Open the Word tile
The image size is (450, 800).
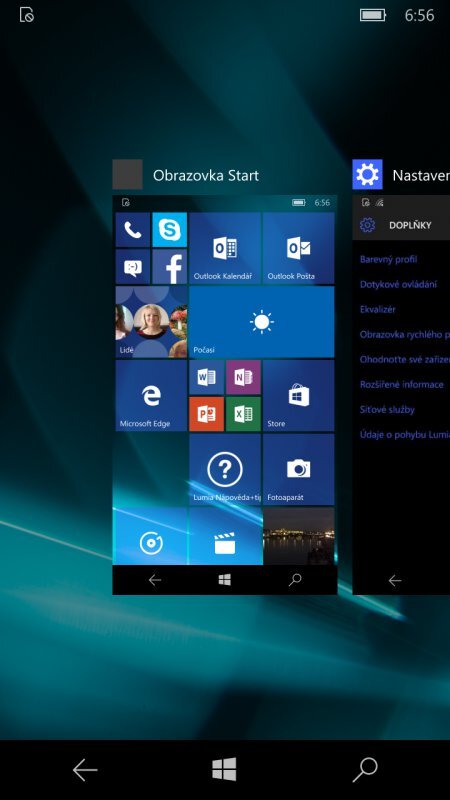[207, 377]
